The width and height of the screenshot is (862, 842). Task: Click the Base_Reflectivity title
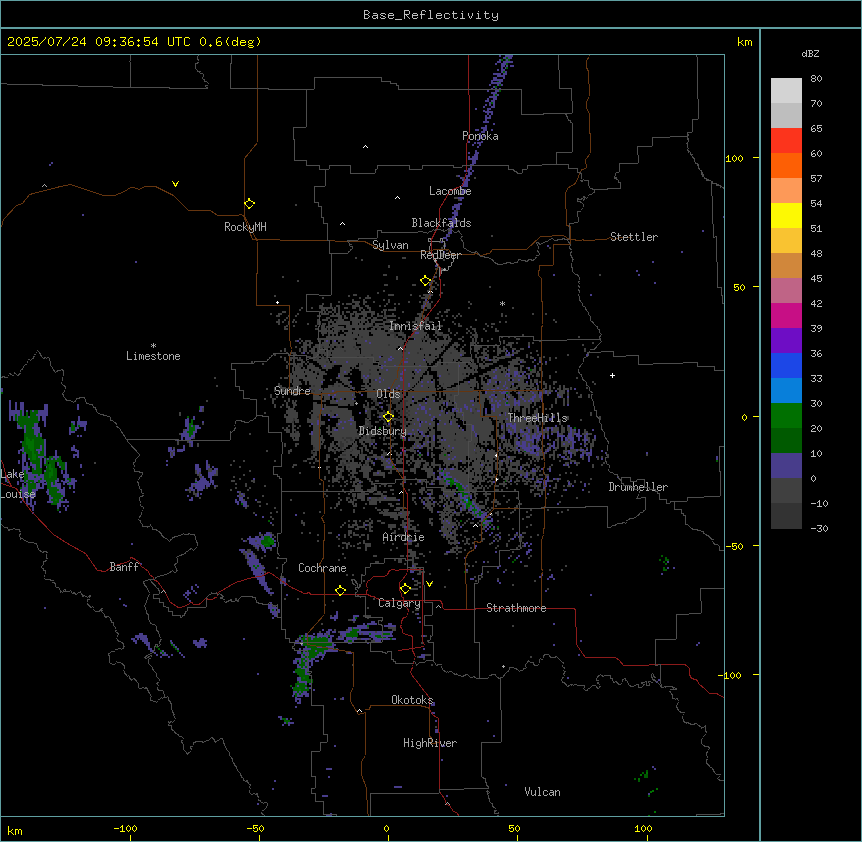[431, 15]
